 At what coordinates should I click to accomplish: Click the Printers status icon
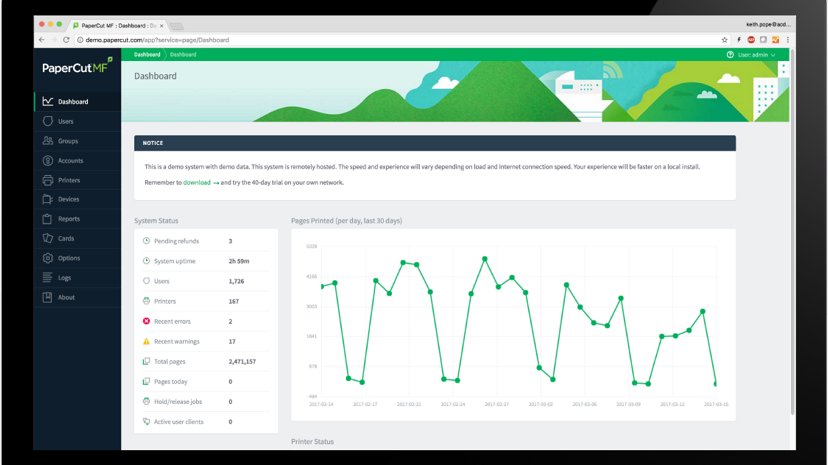click(146, 301)
